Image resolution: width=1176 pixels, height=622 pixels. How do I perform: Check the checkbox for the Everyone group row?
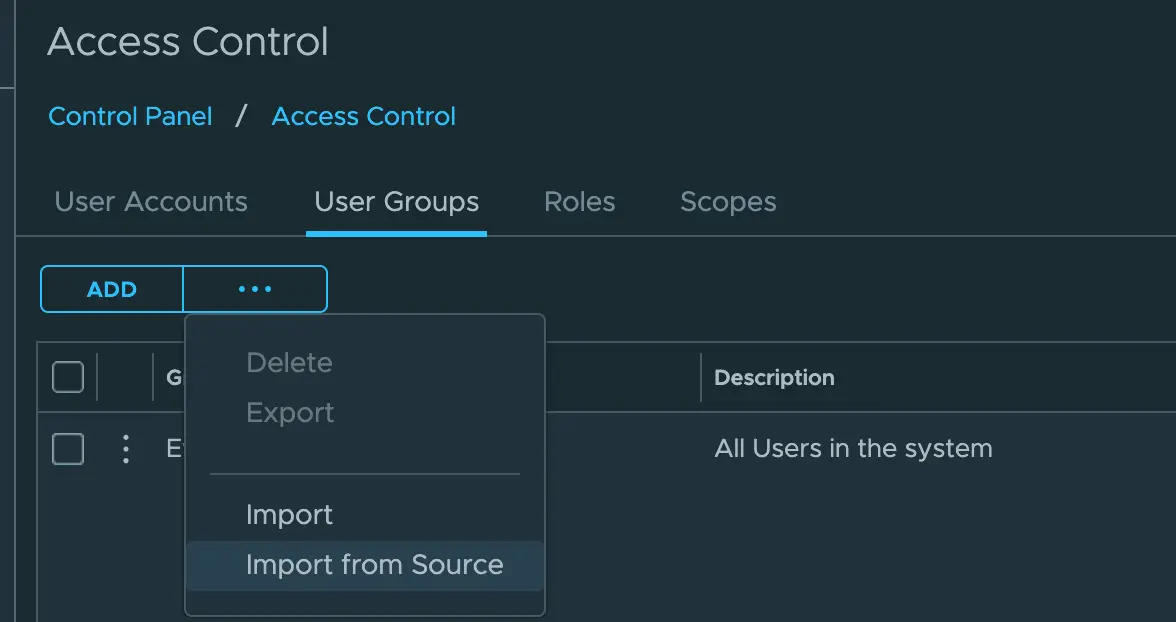point(67,449)
